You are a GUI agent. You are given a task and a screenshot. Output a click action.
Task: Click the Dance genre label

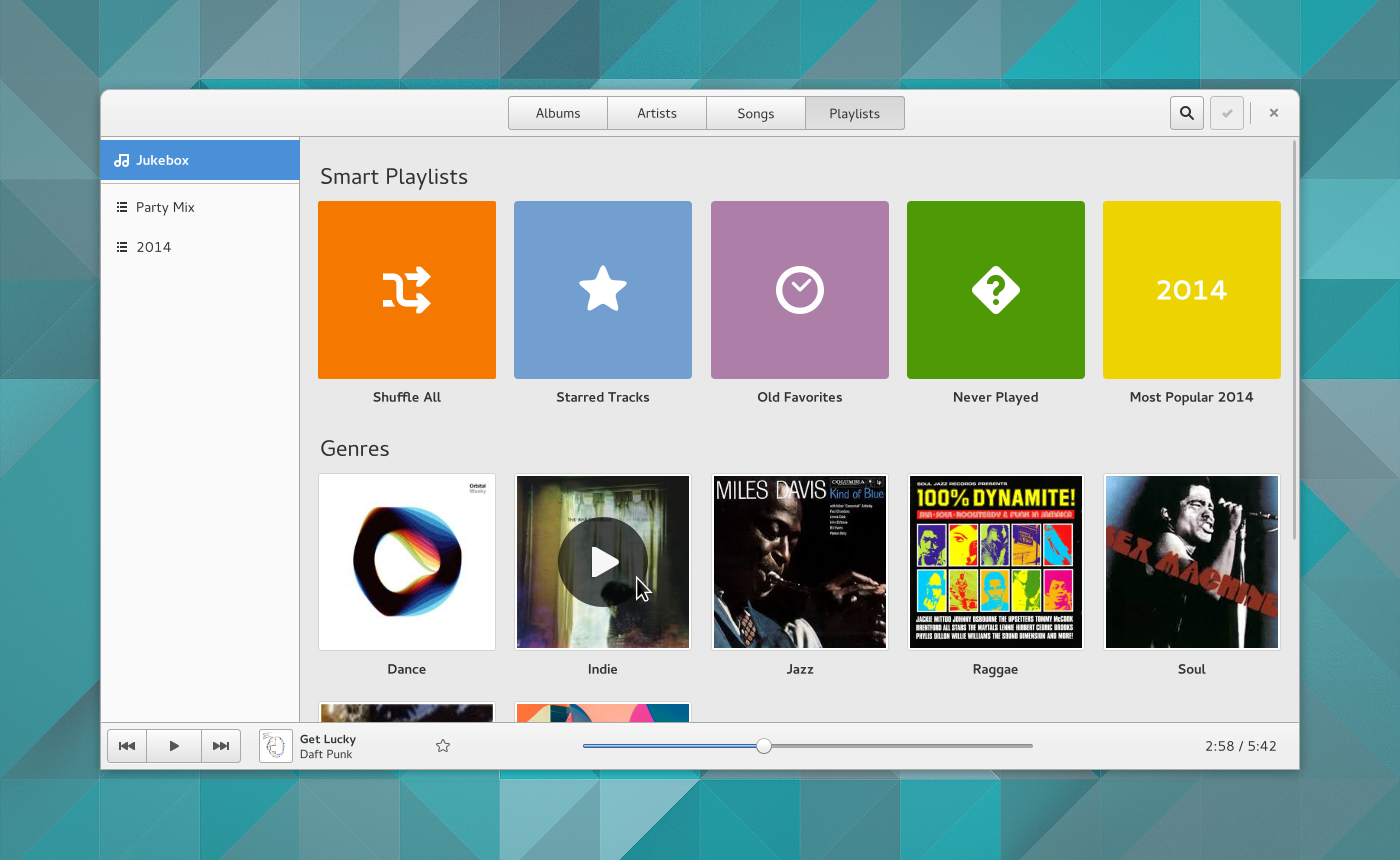point(407,669)
